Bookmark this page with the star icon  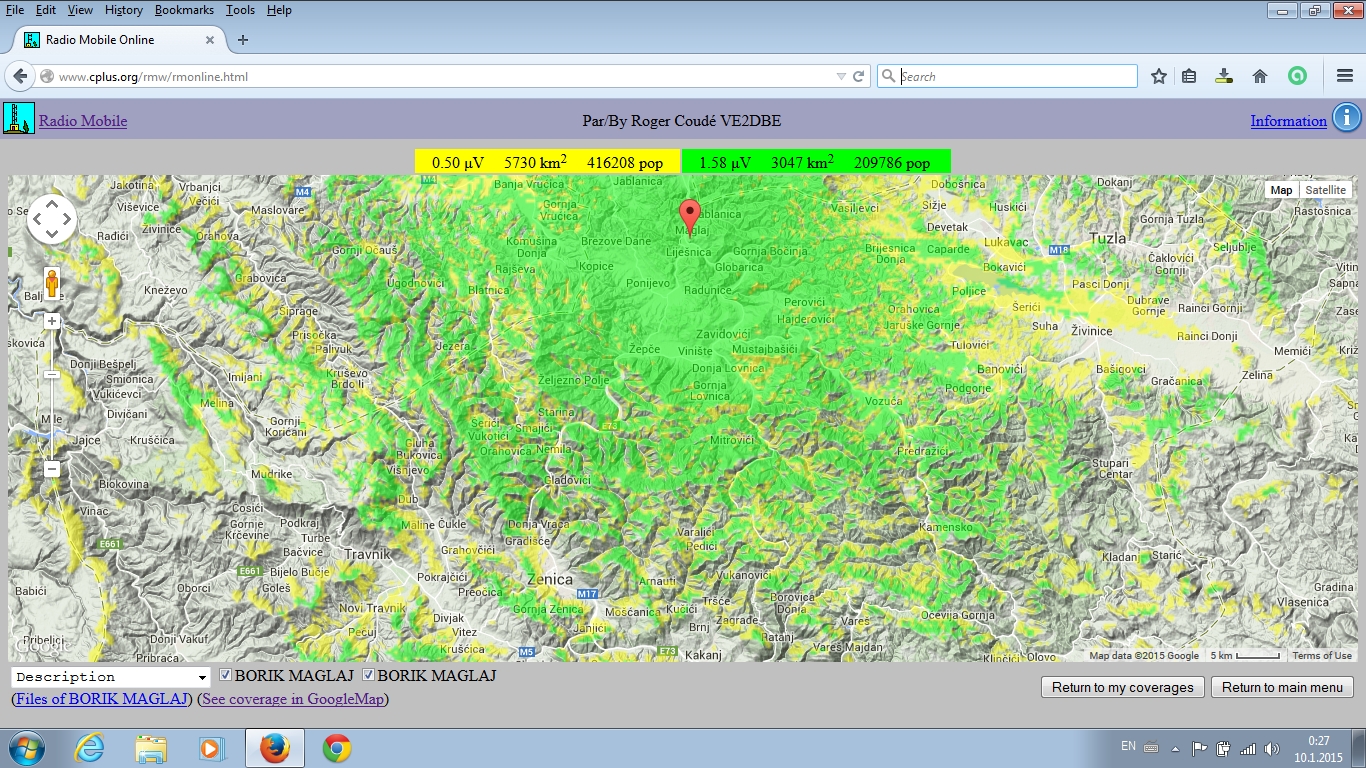click(1159, 76)
